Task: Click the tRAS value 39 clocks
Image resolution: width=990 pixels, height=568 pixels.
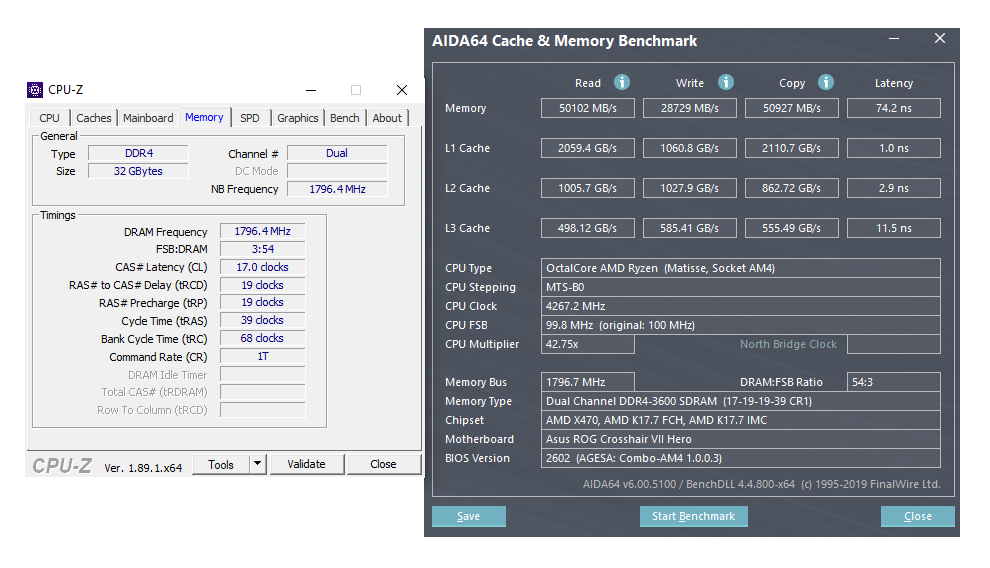Action: 263,320
